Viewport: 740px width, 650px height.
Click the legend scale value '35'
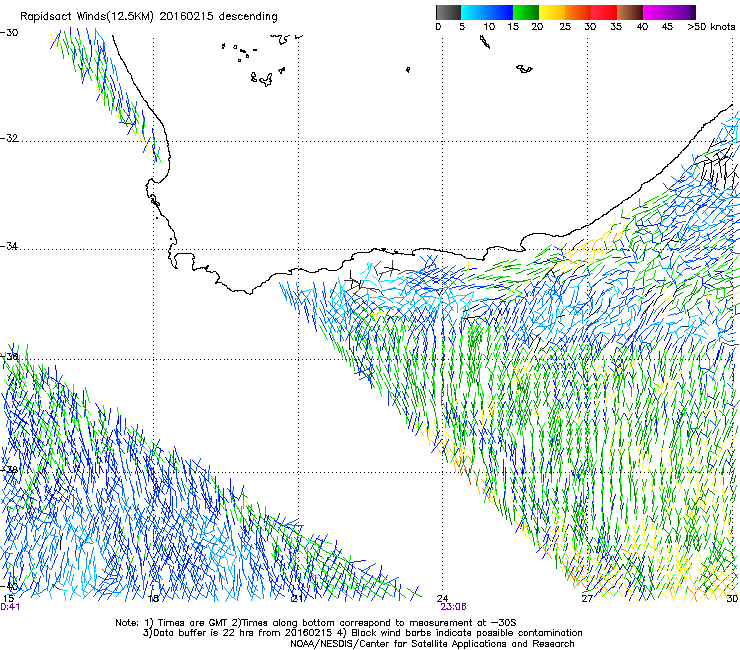click(x=616, y=27)
